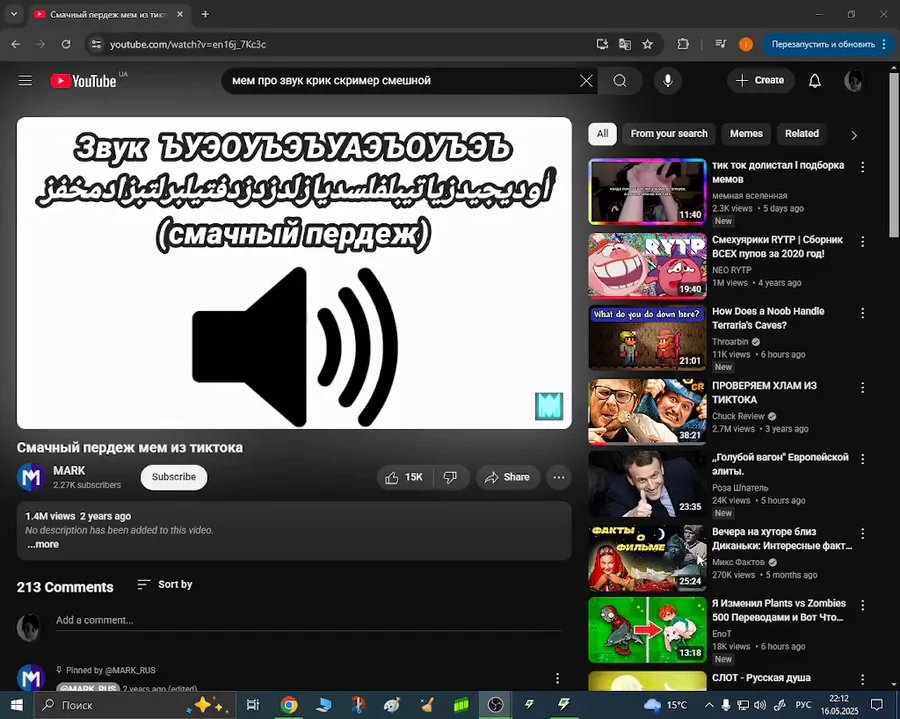This screenshot has width=900, height=719.
Task: Open Chrome media controls icon
Action: tap(721, 44)
